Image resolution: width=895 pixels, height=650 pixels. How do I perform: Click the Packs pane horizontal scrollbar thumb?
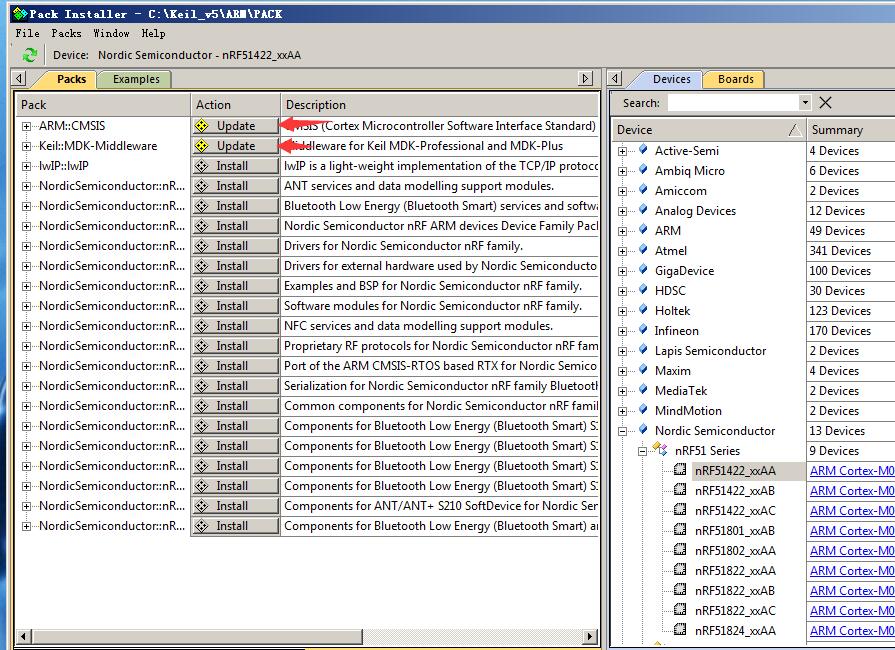click(x=197, y=636)
